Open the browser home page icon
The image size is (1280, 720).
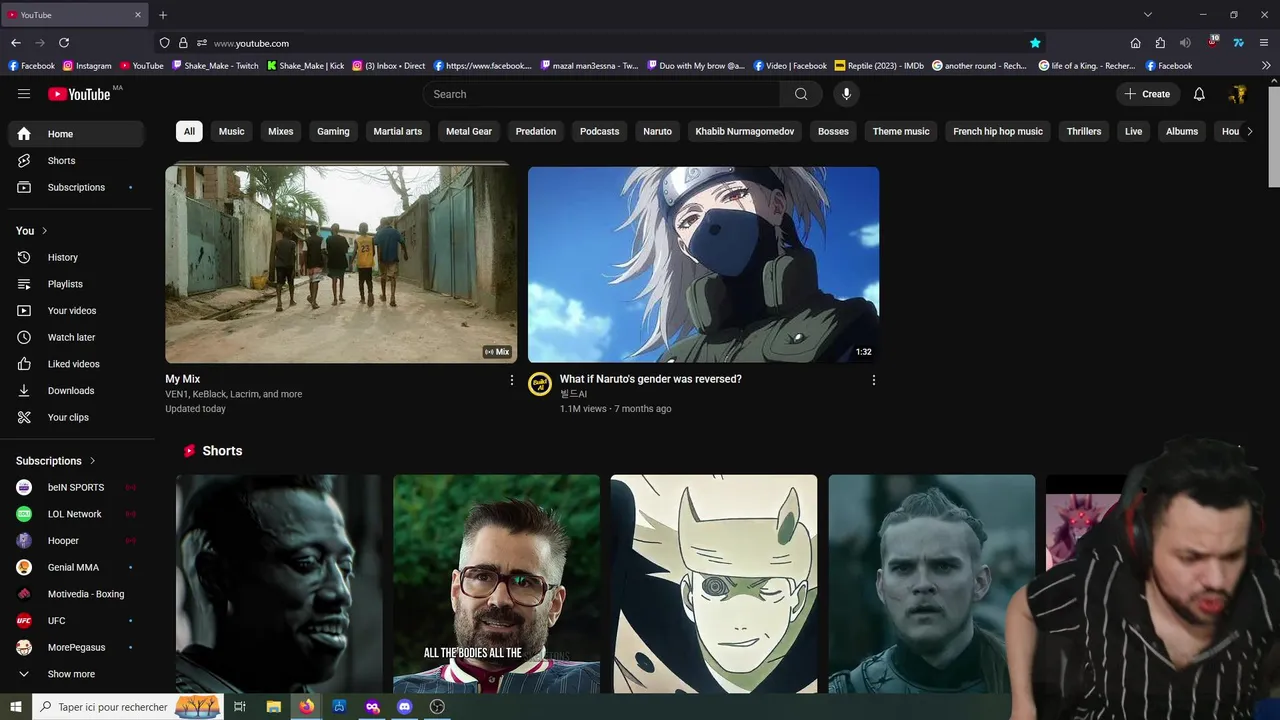[x=1135, y=43]
